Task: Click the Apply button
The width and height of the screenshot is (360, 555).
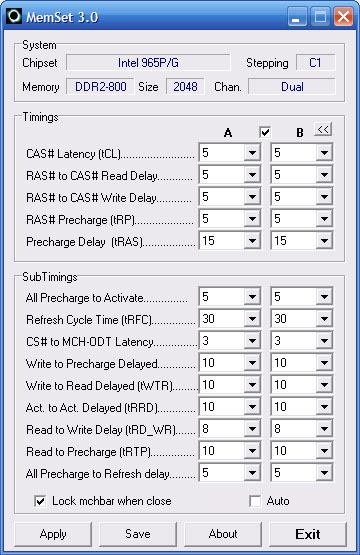Action: 53,534
